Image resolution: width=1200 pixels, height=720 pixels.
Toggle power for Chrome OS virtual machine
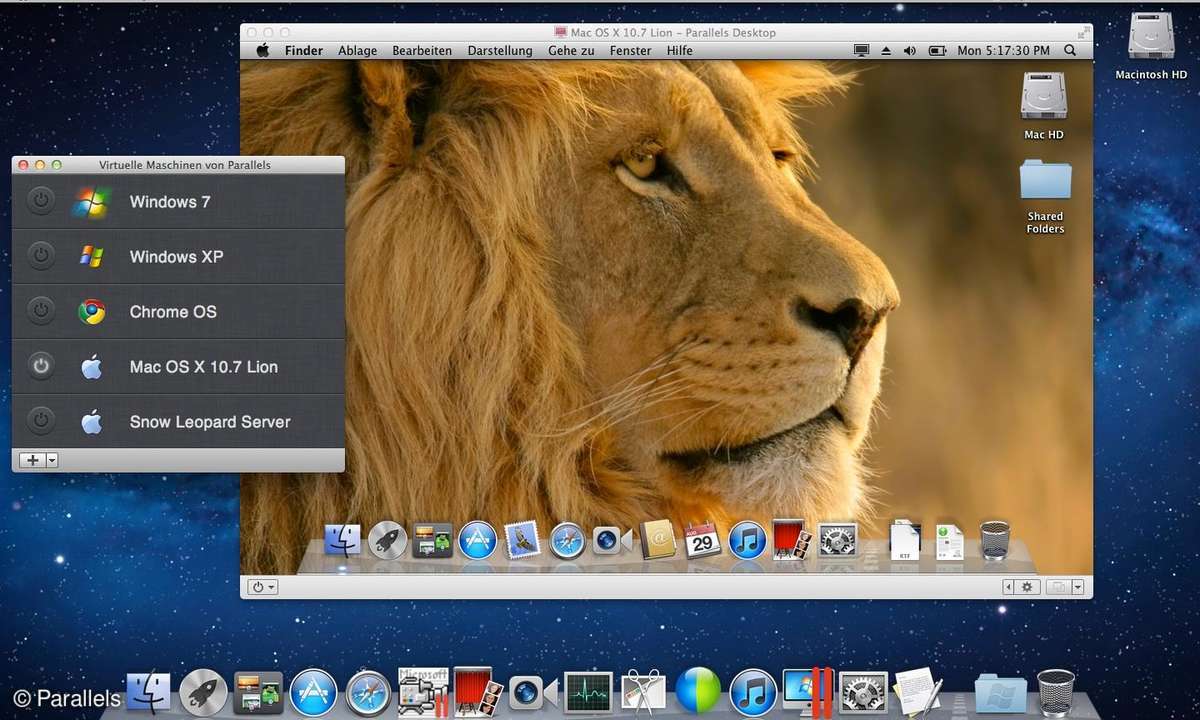(40, 312)
